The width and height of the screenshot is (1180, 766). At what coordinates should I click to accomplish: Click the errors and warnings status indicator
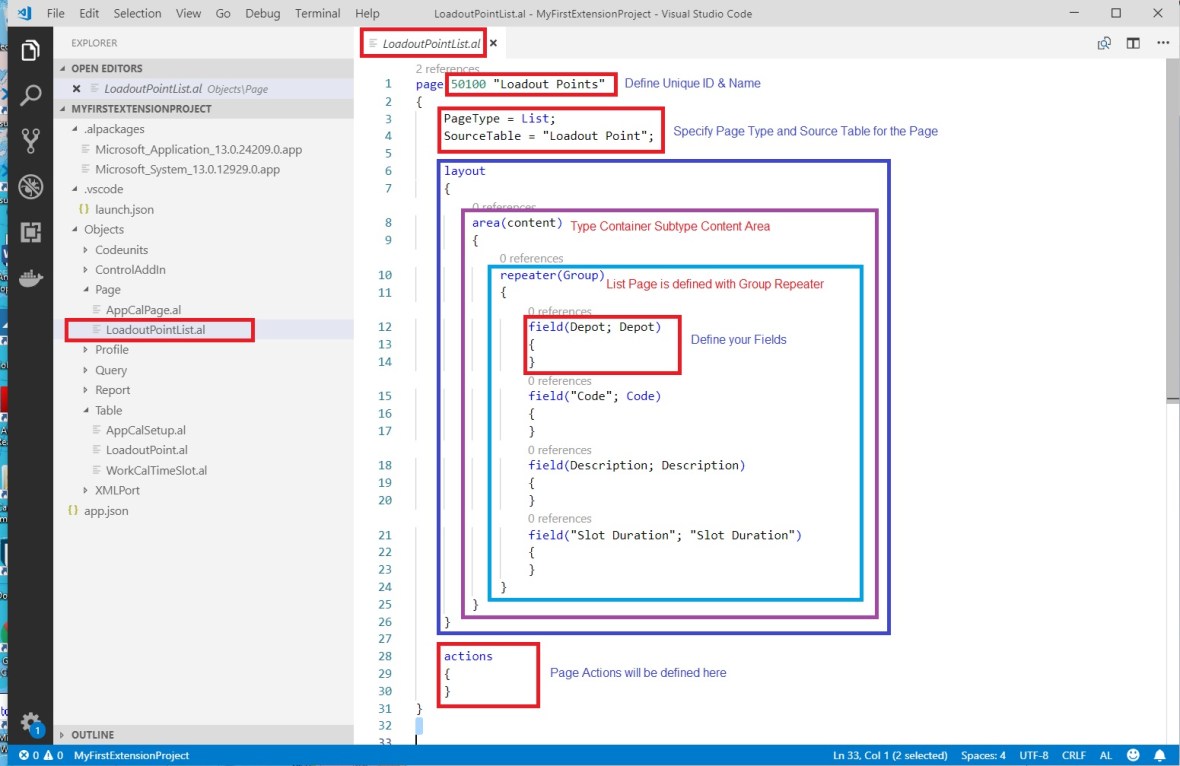tap(40, 755)
